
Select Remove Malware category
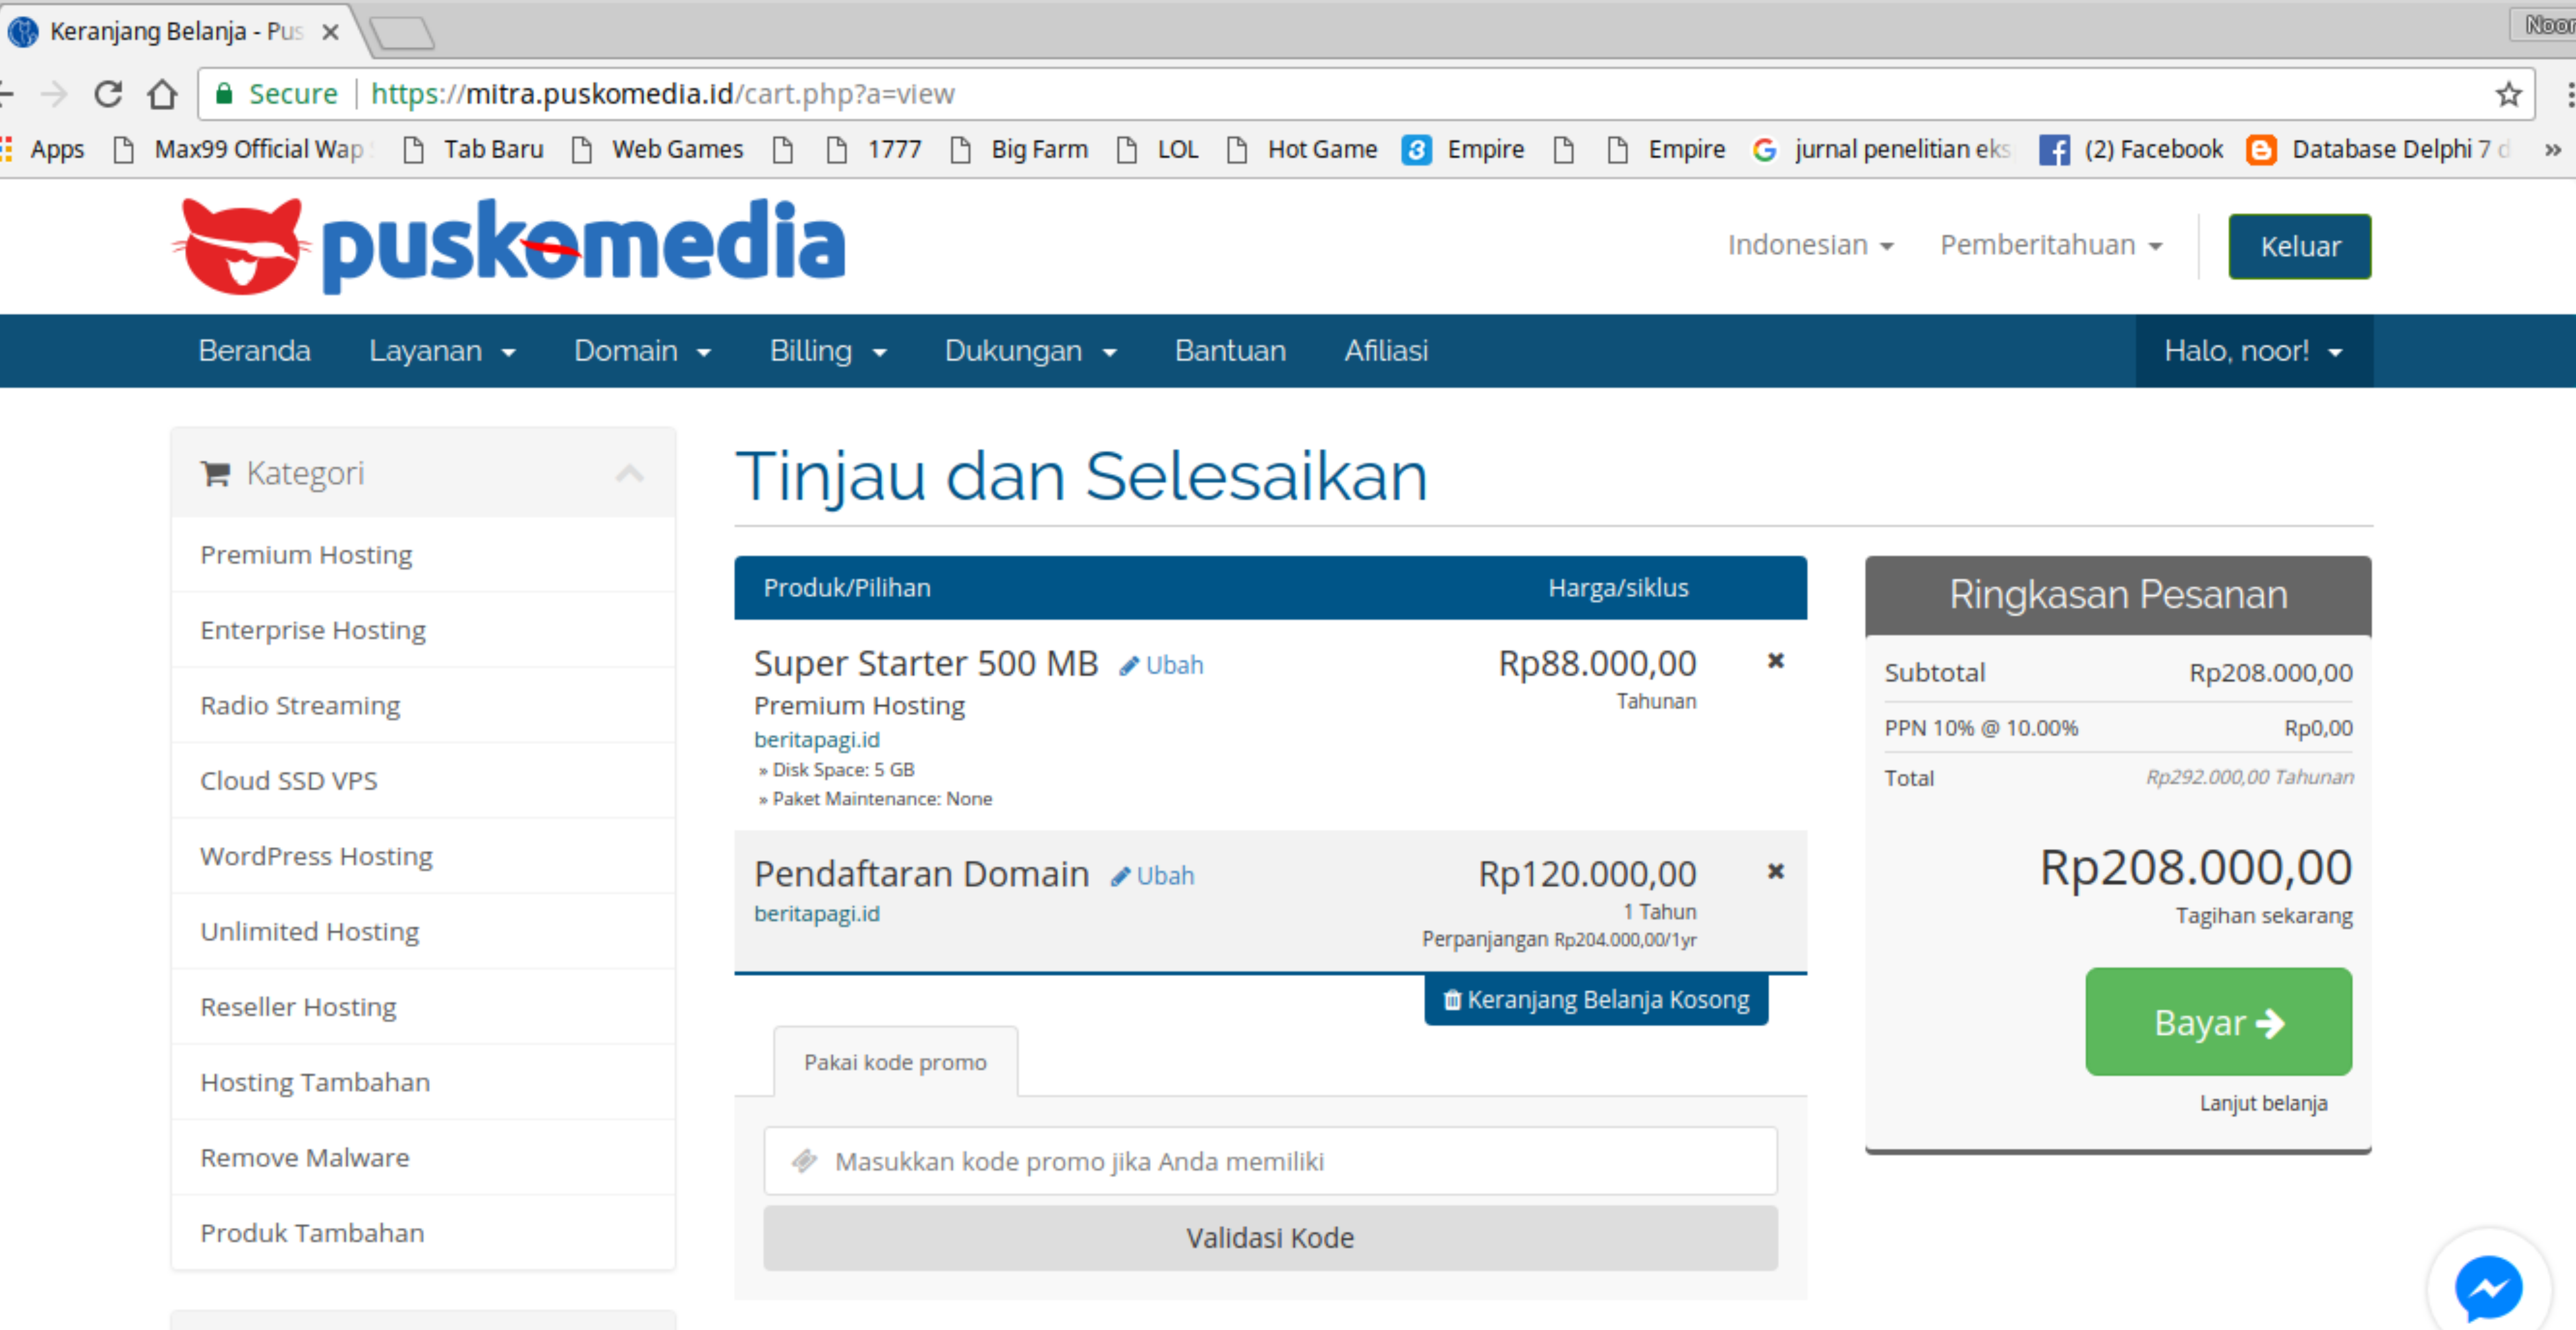pyautogui.click(x=423, y=1157)
